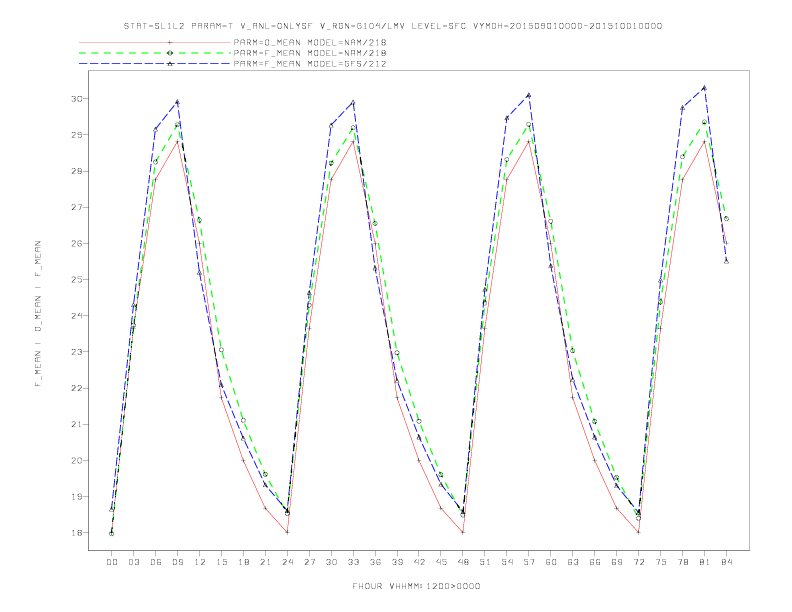Click green NAM circle marker at hour 15
This screenshot has width=792, height=612.
tap(221, 350)
